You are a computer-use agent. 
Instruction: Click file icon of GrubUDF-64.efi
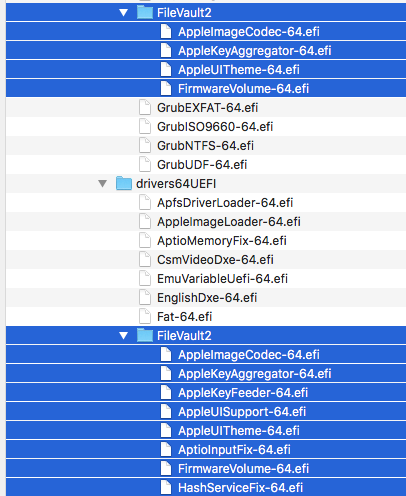click(145, 165)
